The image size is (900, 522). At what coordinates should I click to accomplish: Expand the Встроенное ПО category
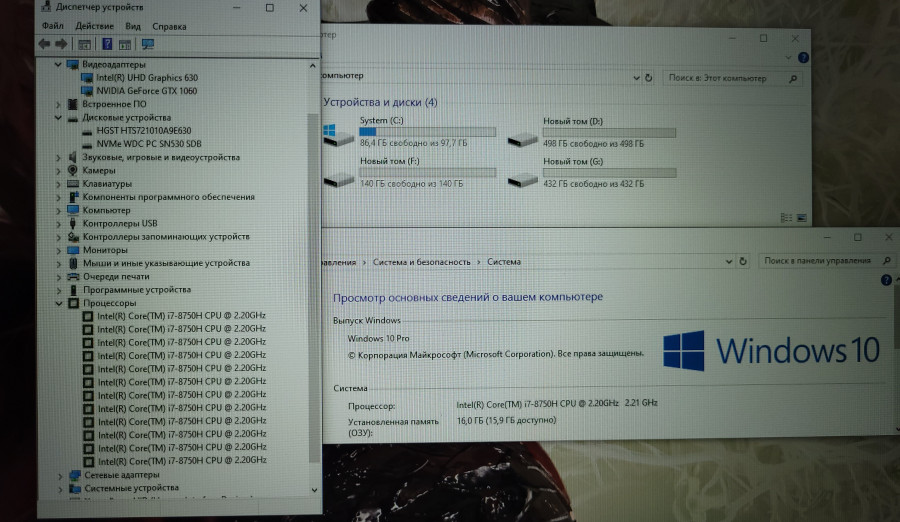(x=58, y=105)
